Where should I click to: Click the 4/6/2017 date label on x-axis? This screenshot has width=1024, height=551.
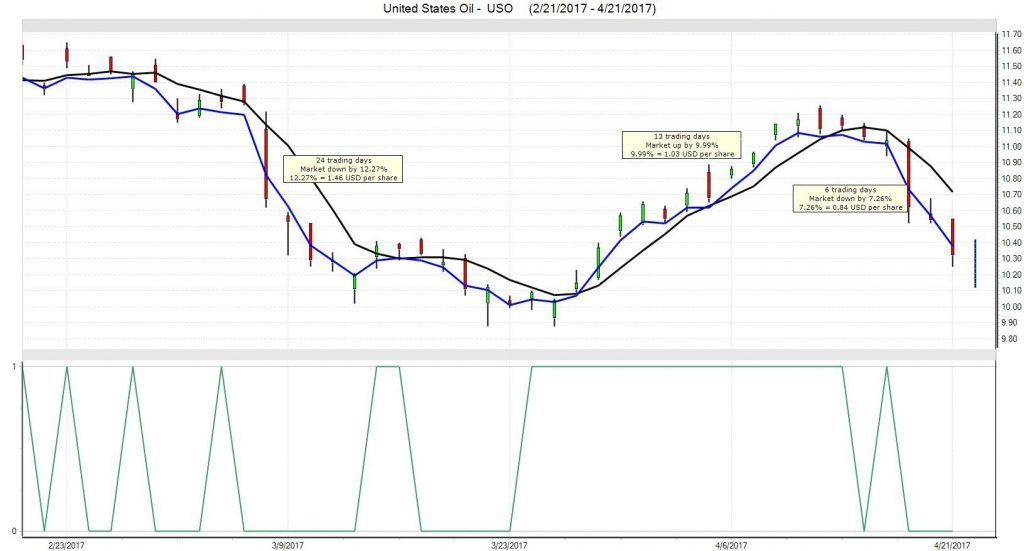click(x=731, y=545)
